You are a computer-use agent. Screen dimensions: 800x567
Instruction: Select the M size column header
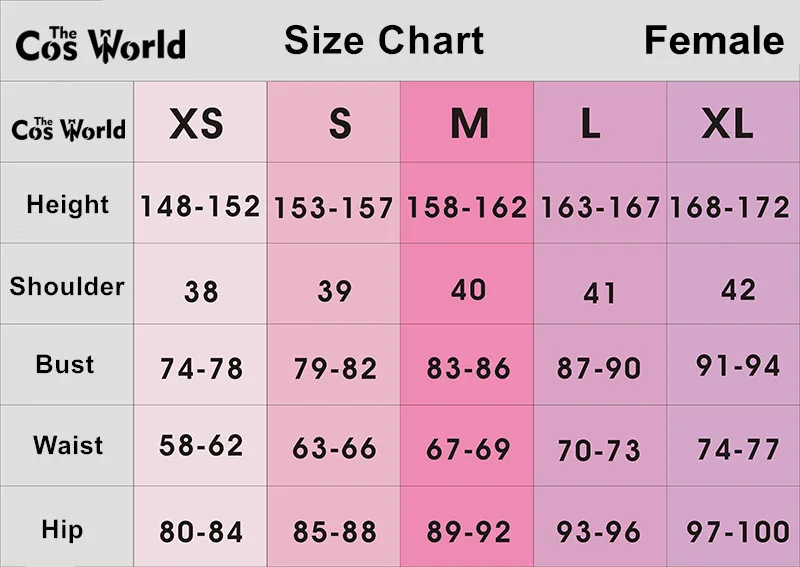click(469, 124)
